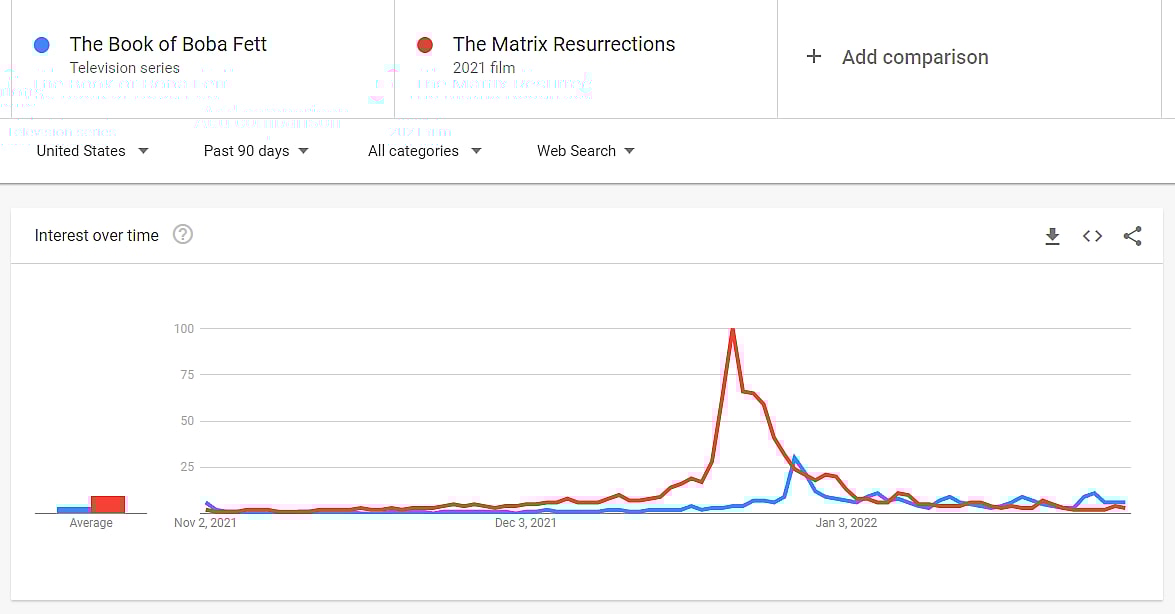Click the Jan 3, 2022 axis label
This screenshot has width=1175, height=614.
coord(846,523)
